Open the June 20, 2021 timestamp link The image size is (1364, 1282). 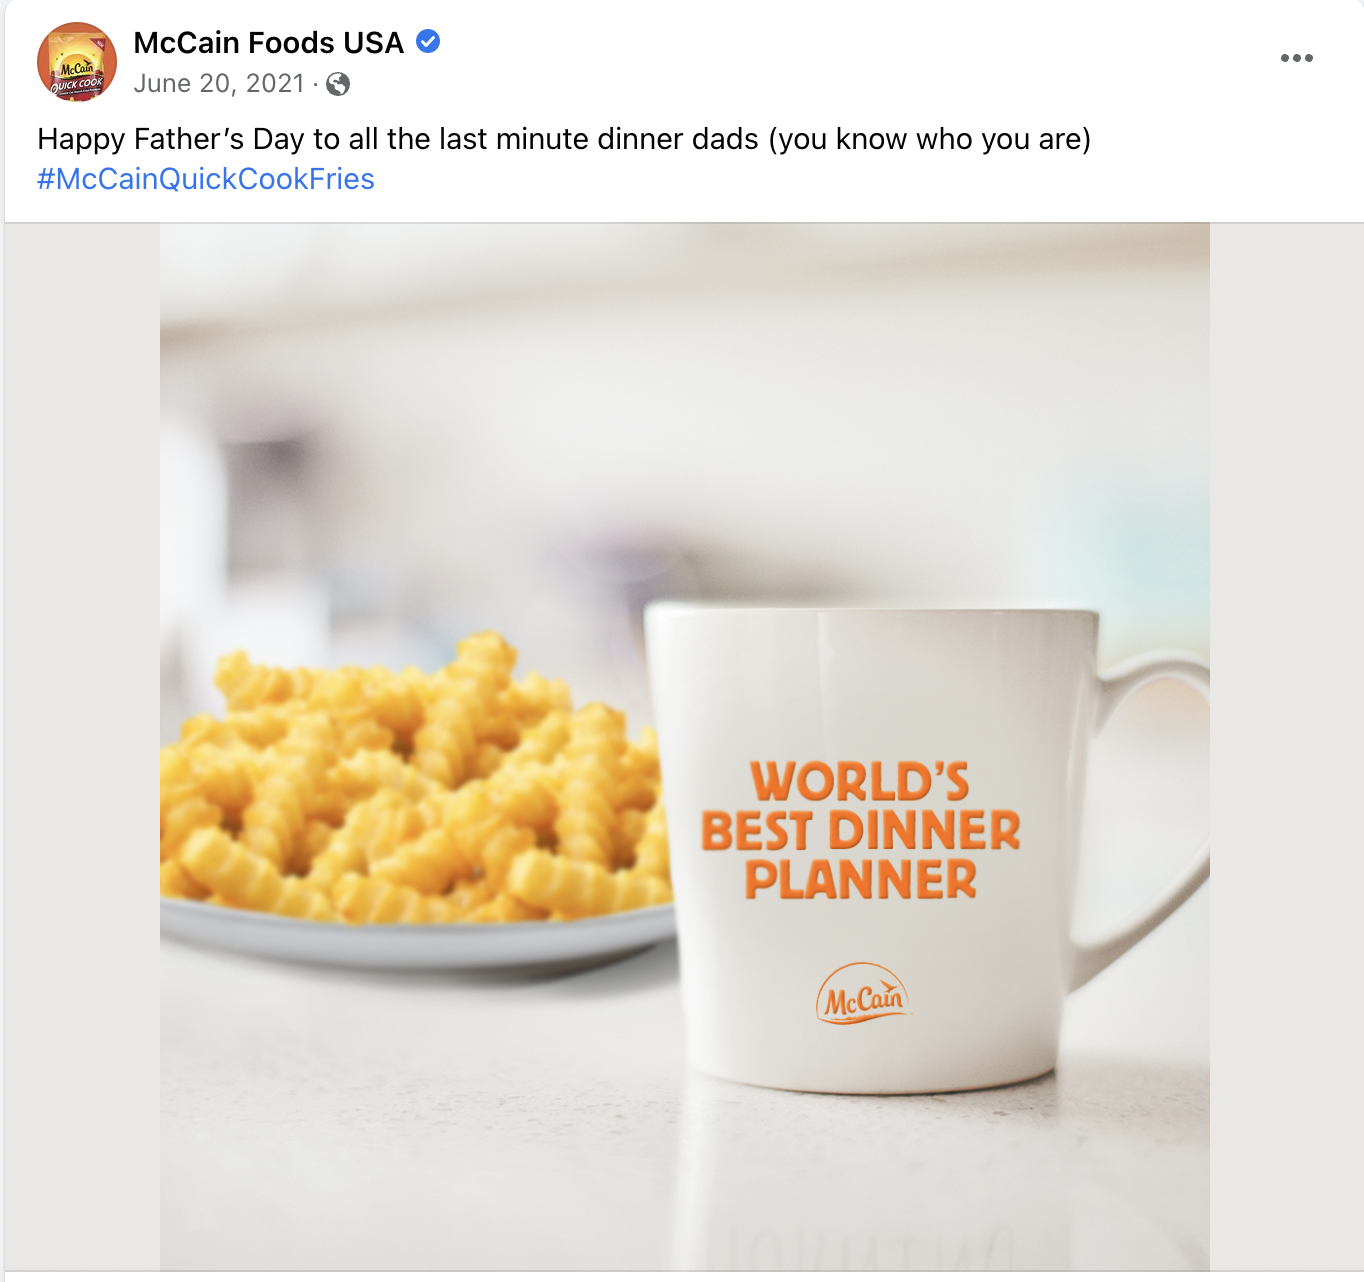[219, 84]
